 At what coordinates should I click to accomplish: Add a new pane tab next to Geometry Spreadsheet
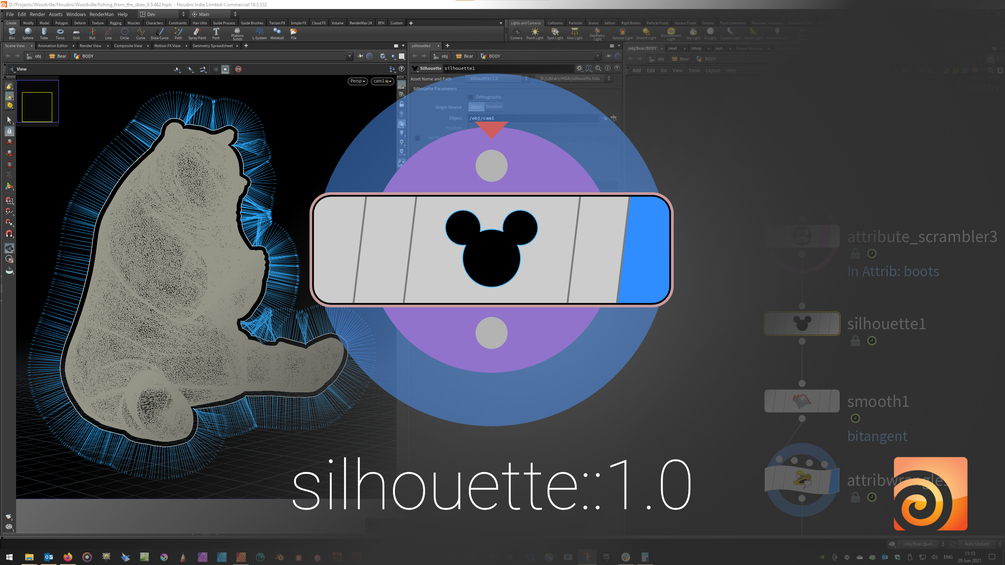(246, 46)
